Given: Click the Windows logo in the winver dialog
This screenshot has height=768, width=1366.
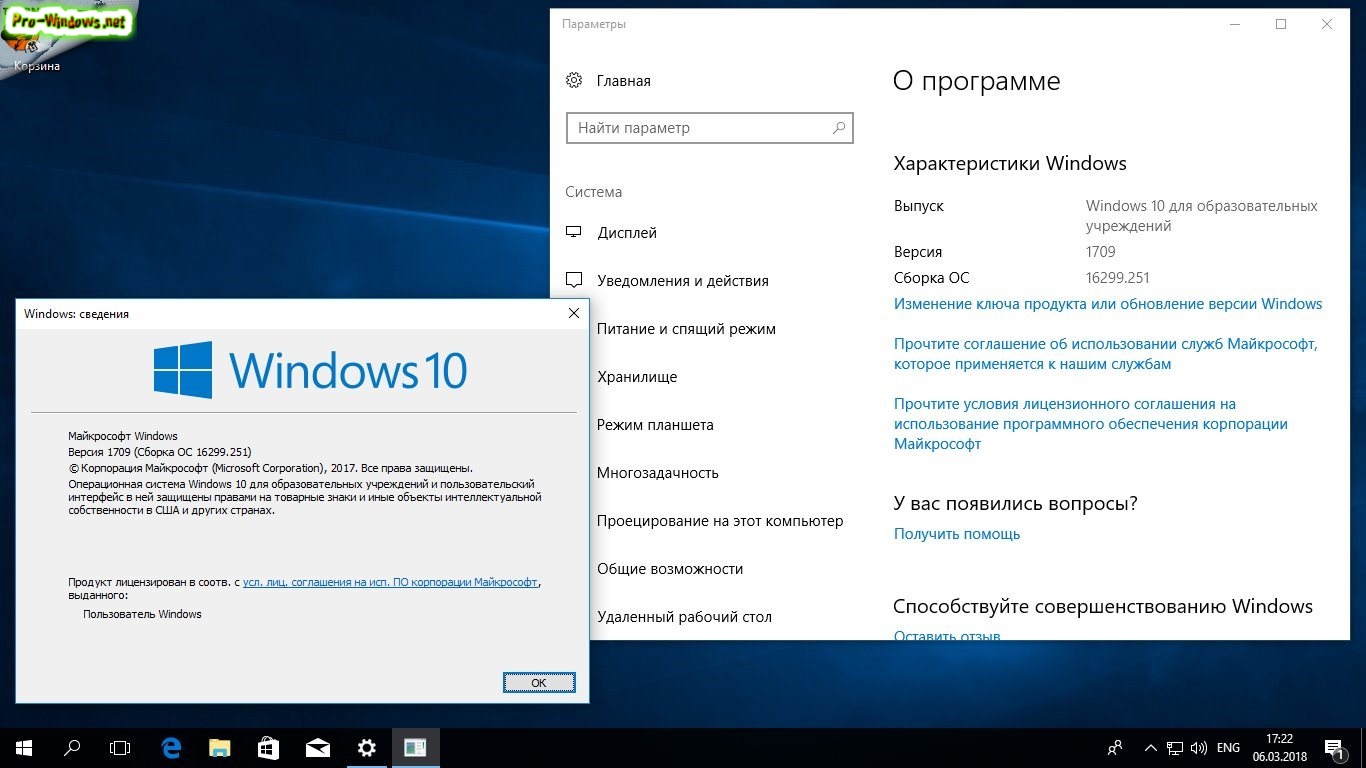Looking at the screenshot, I should [x=183, y=370].
